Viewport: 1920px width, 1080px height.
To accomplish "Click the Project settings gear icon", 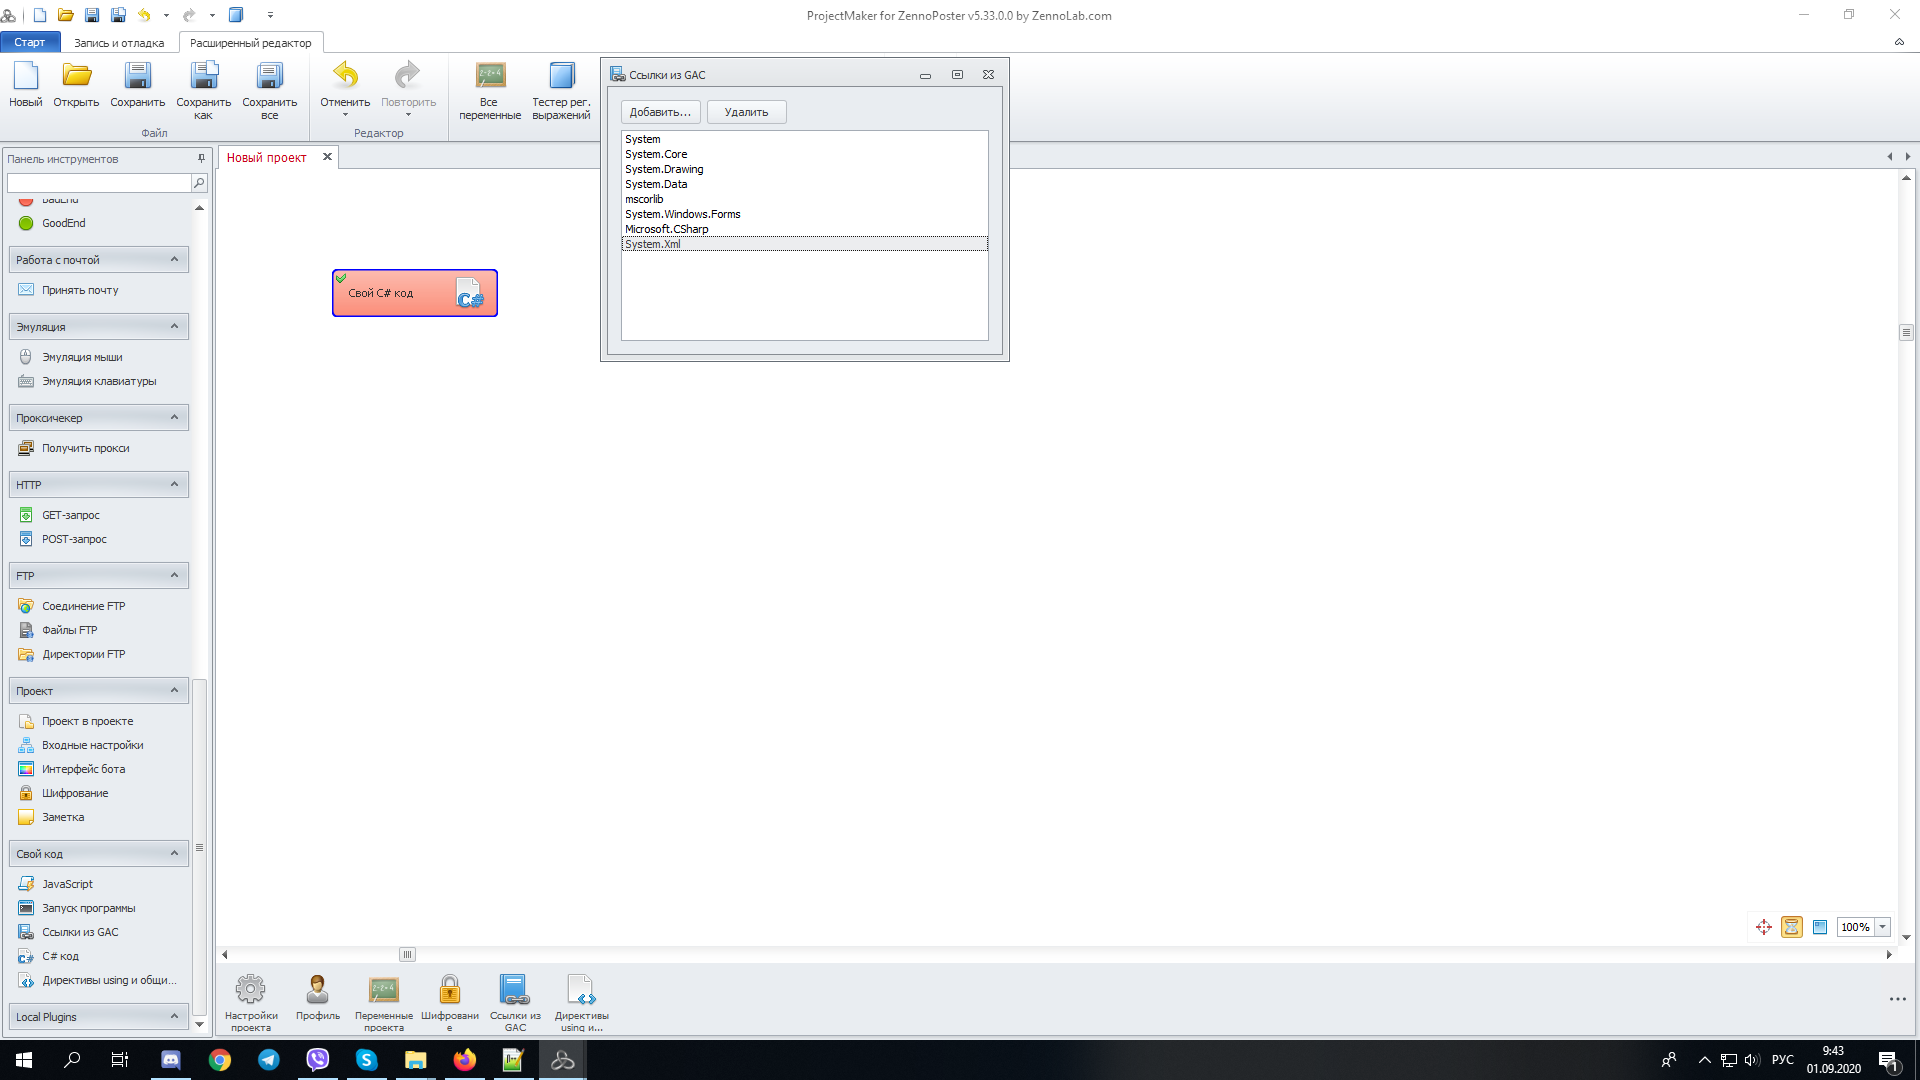I will coord(250,990).
